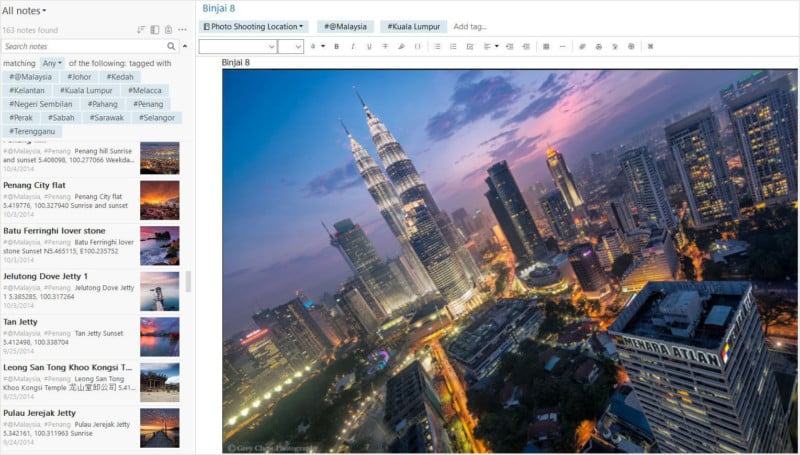
Task: Apply numbered list
Action: pyautogui.click(x=453, y=46)
